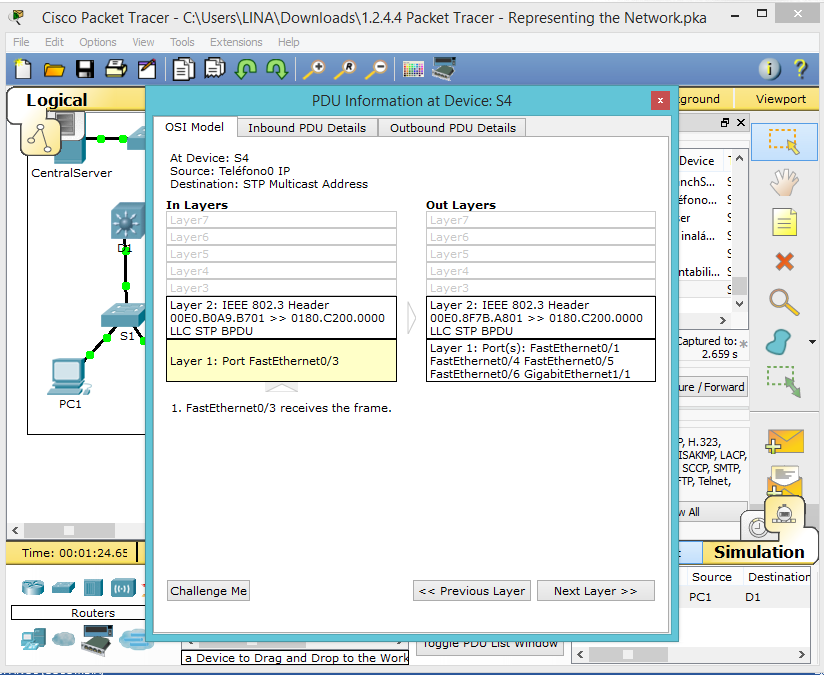Click the Challenge Me button

[x=208, y=591]
